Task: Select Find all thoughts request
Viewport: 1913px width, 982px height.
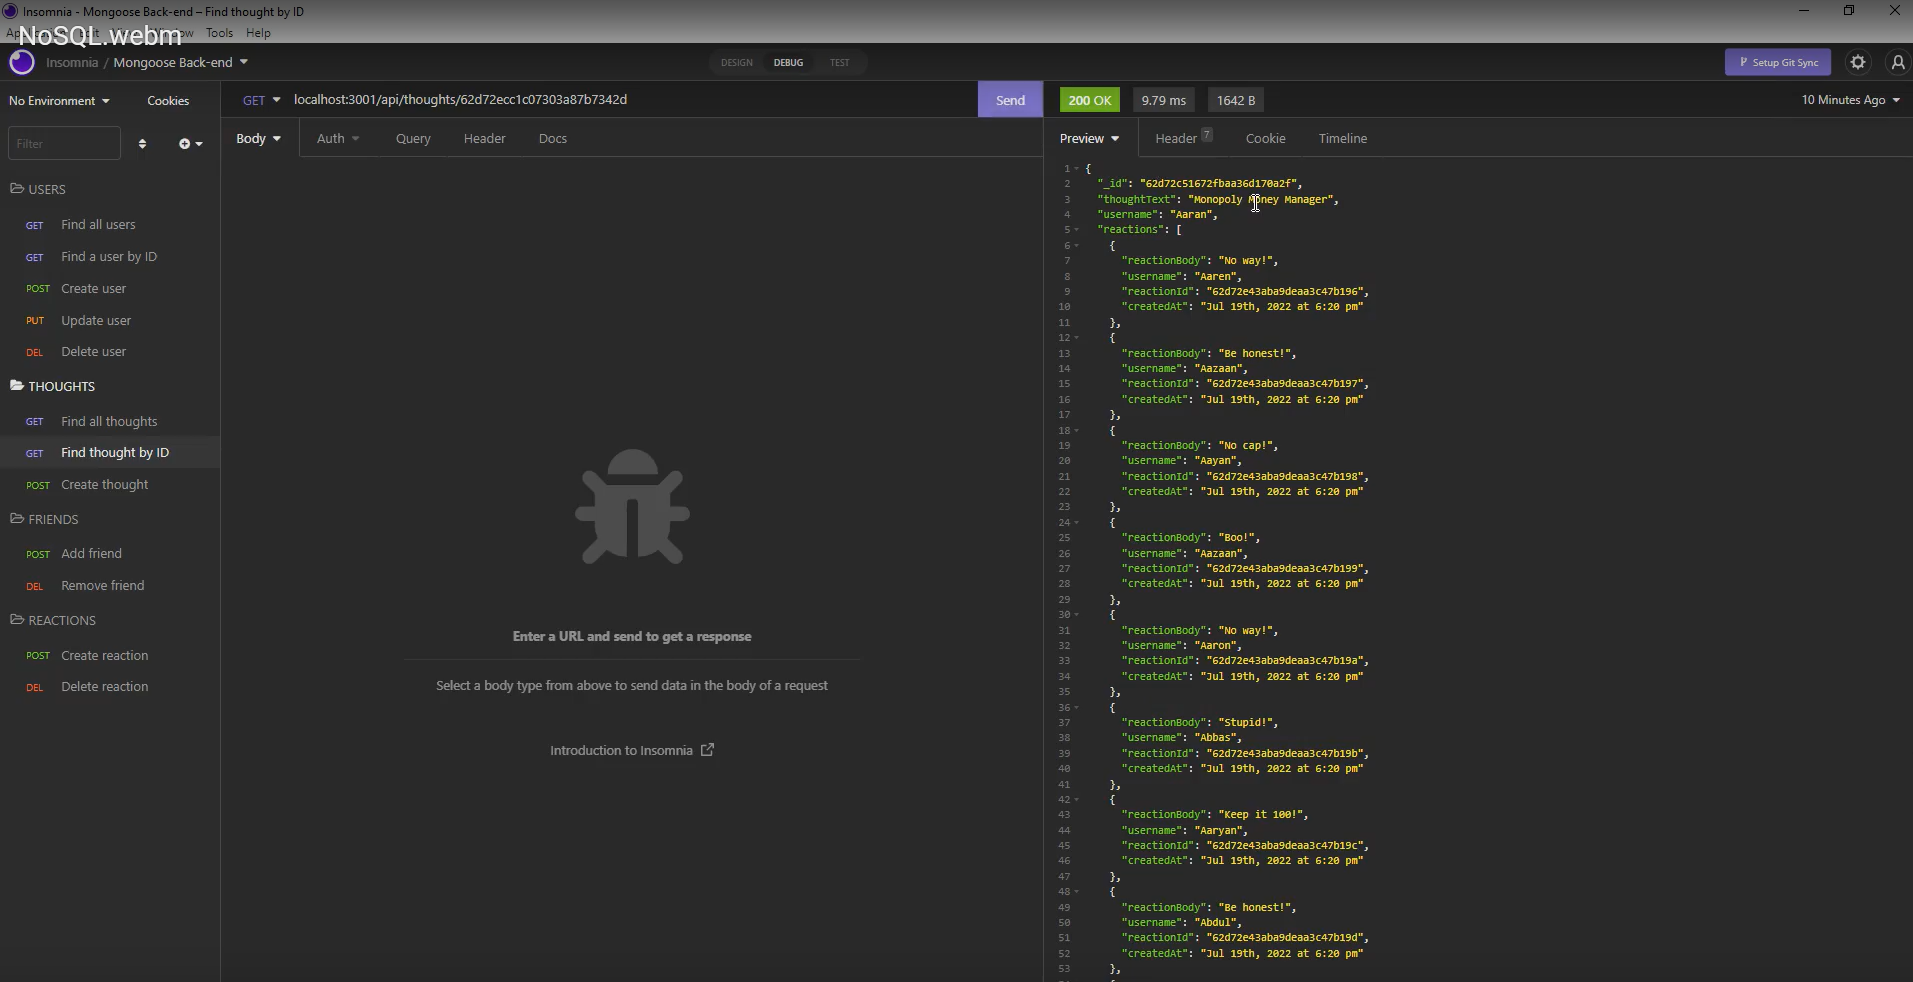Action: pos(110,422)
